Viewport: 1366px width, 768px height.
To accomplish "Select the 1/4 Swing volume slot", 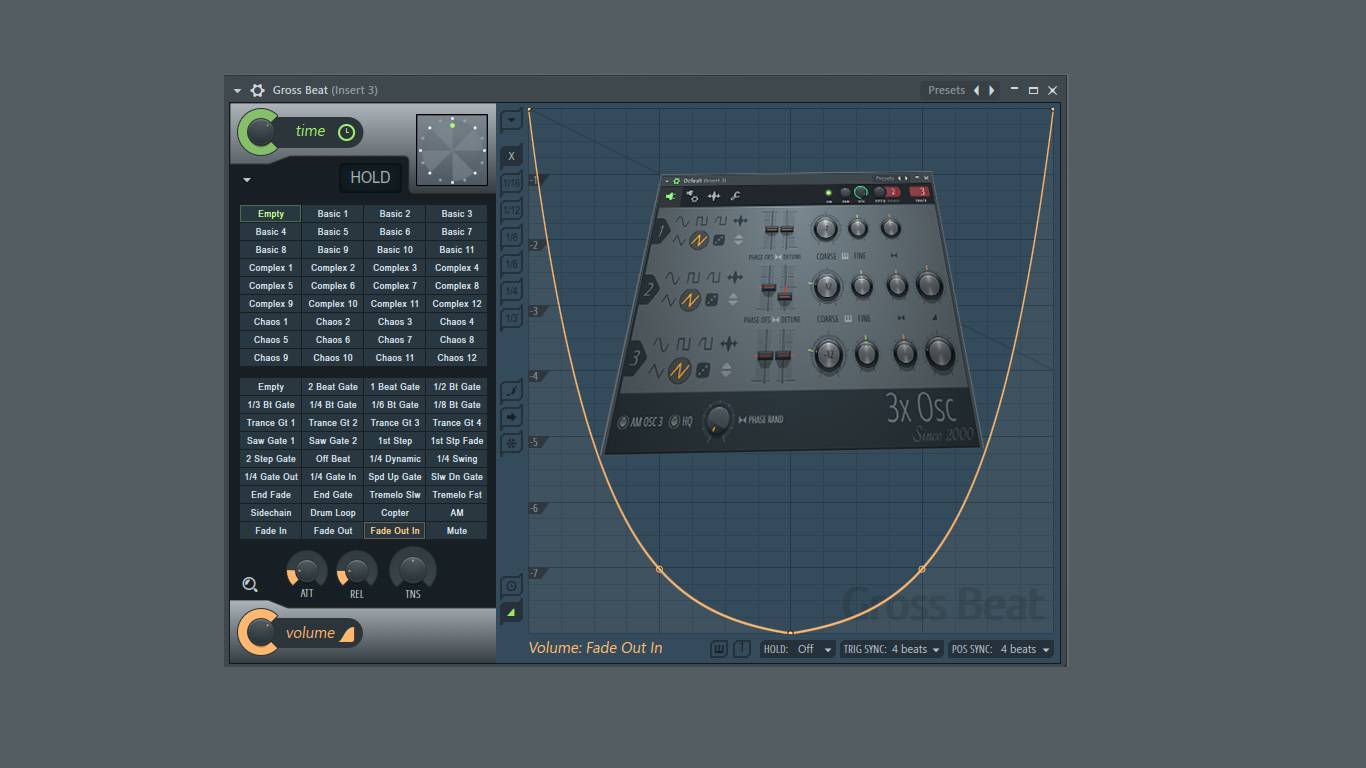I will tap(457, 459).
